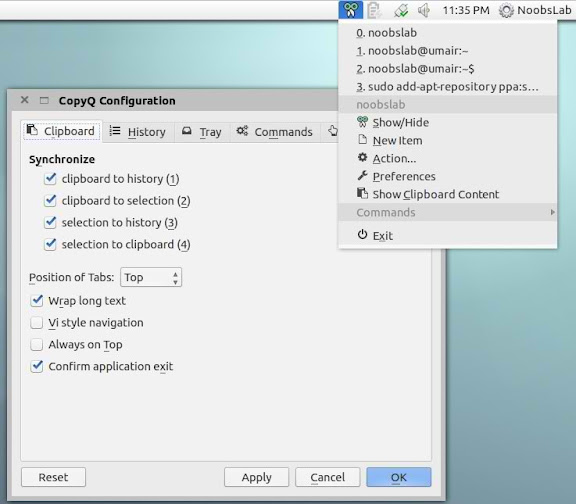
Task: Select tray item 0. noobslab
Action: [447, 33]
